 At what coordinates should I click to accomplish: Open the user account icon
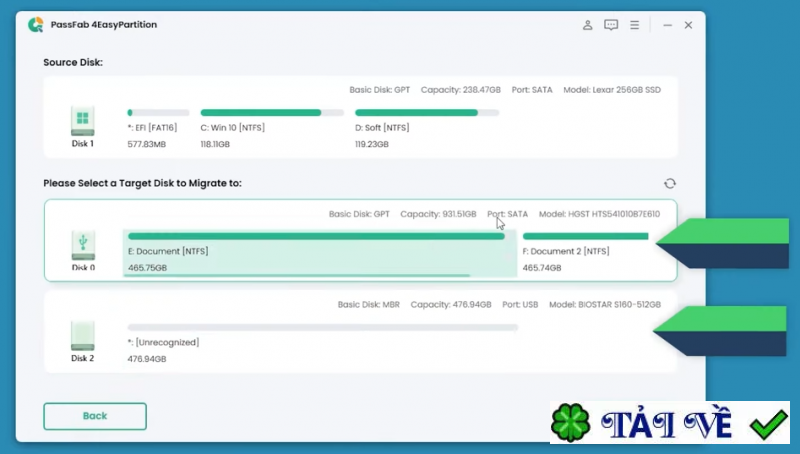587,24
